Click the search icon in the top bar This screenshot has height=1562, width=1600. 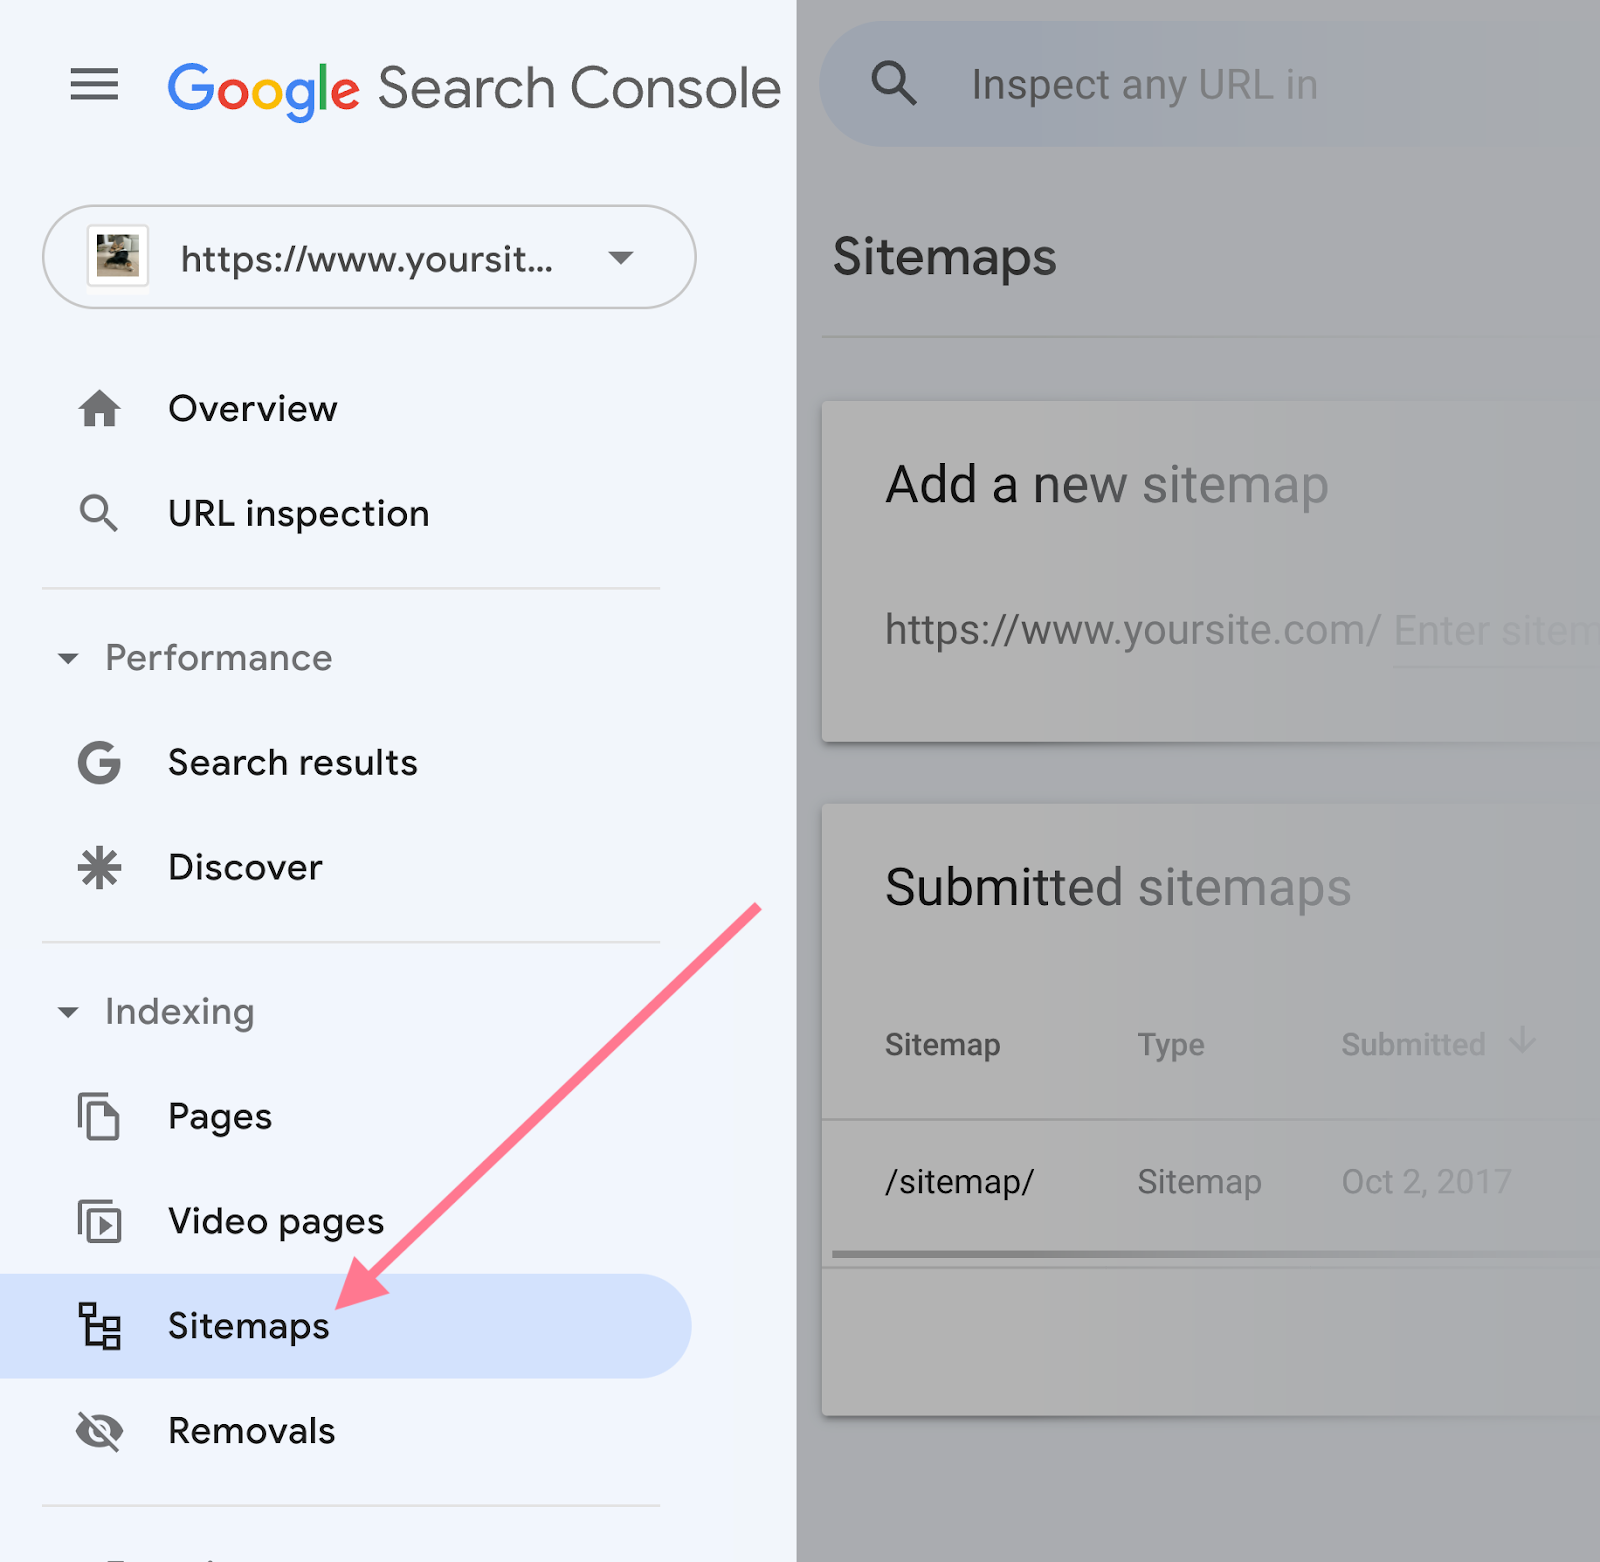point(895,84)
